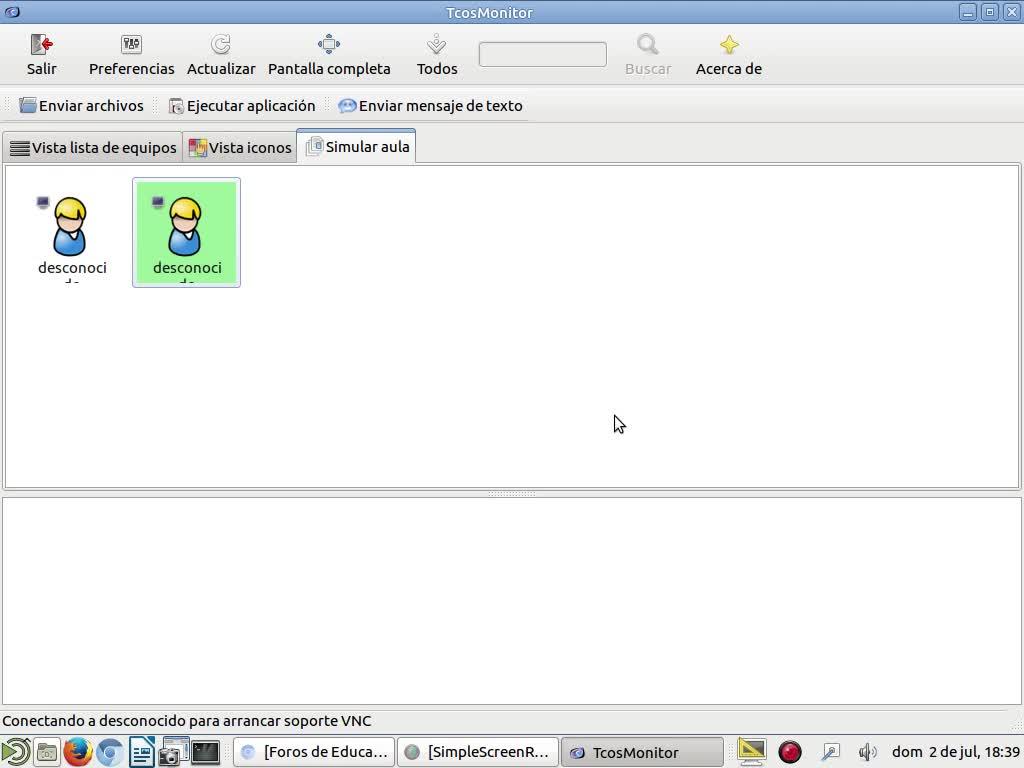Open Preferencias settings
Screen dimensions: 1024x768
[131, 55]
